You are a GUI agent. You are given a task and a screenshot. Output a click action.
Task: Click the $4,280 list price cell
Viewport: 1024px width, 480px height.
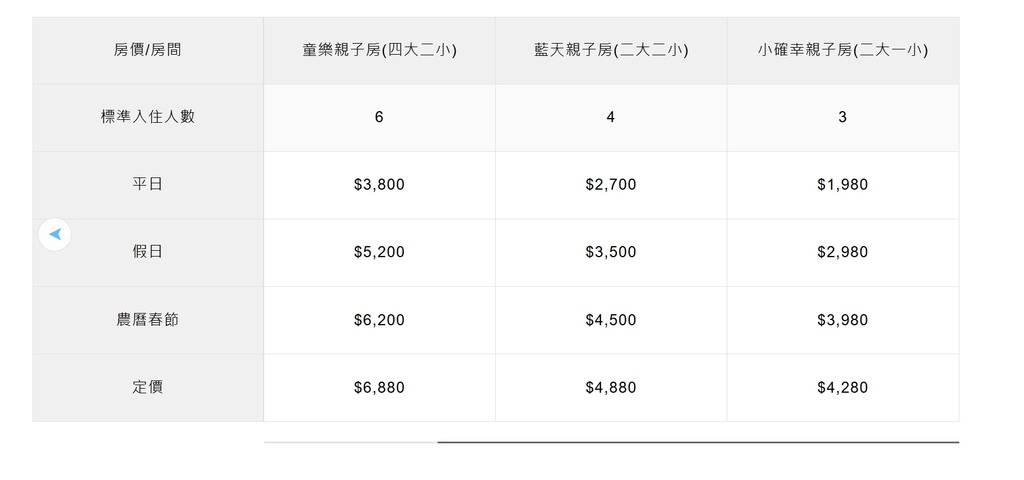tap(843, 387)
